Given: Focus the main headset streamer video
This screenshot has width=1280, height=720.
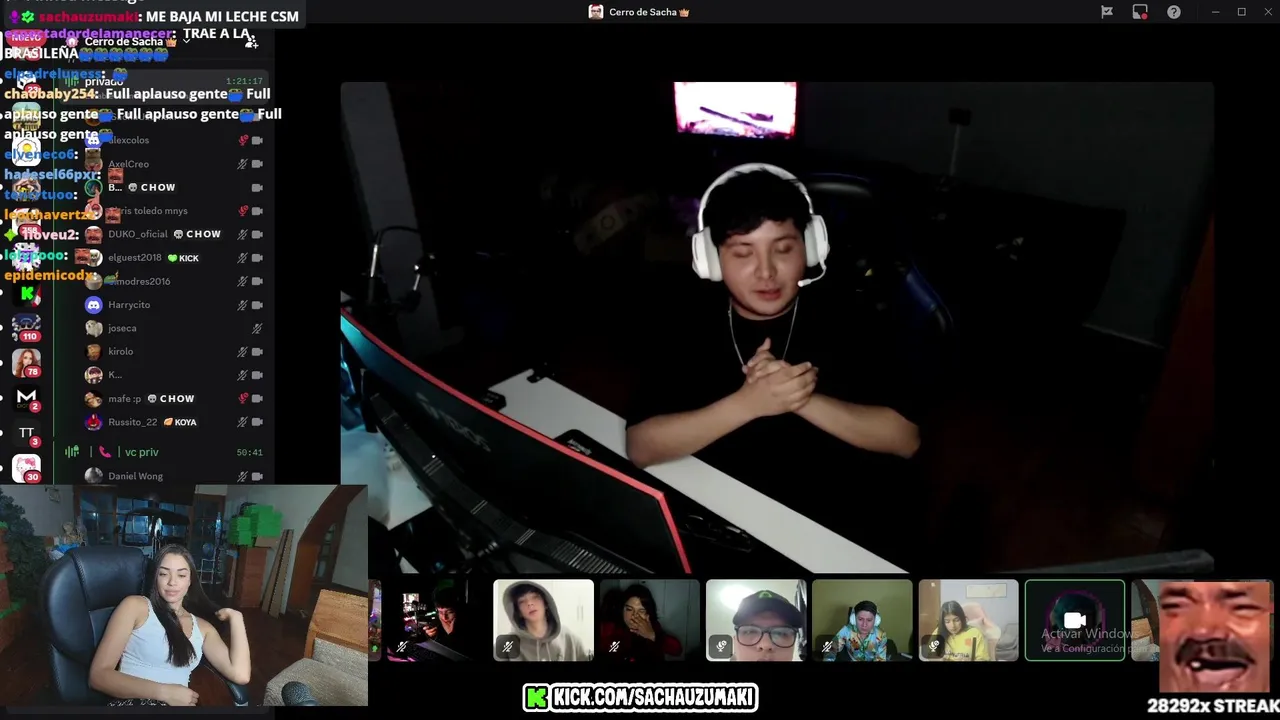Looking at the screenshot, I should pos(777,327).
